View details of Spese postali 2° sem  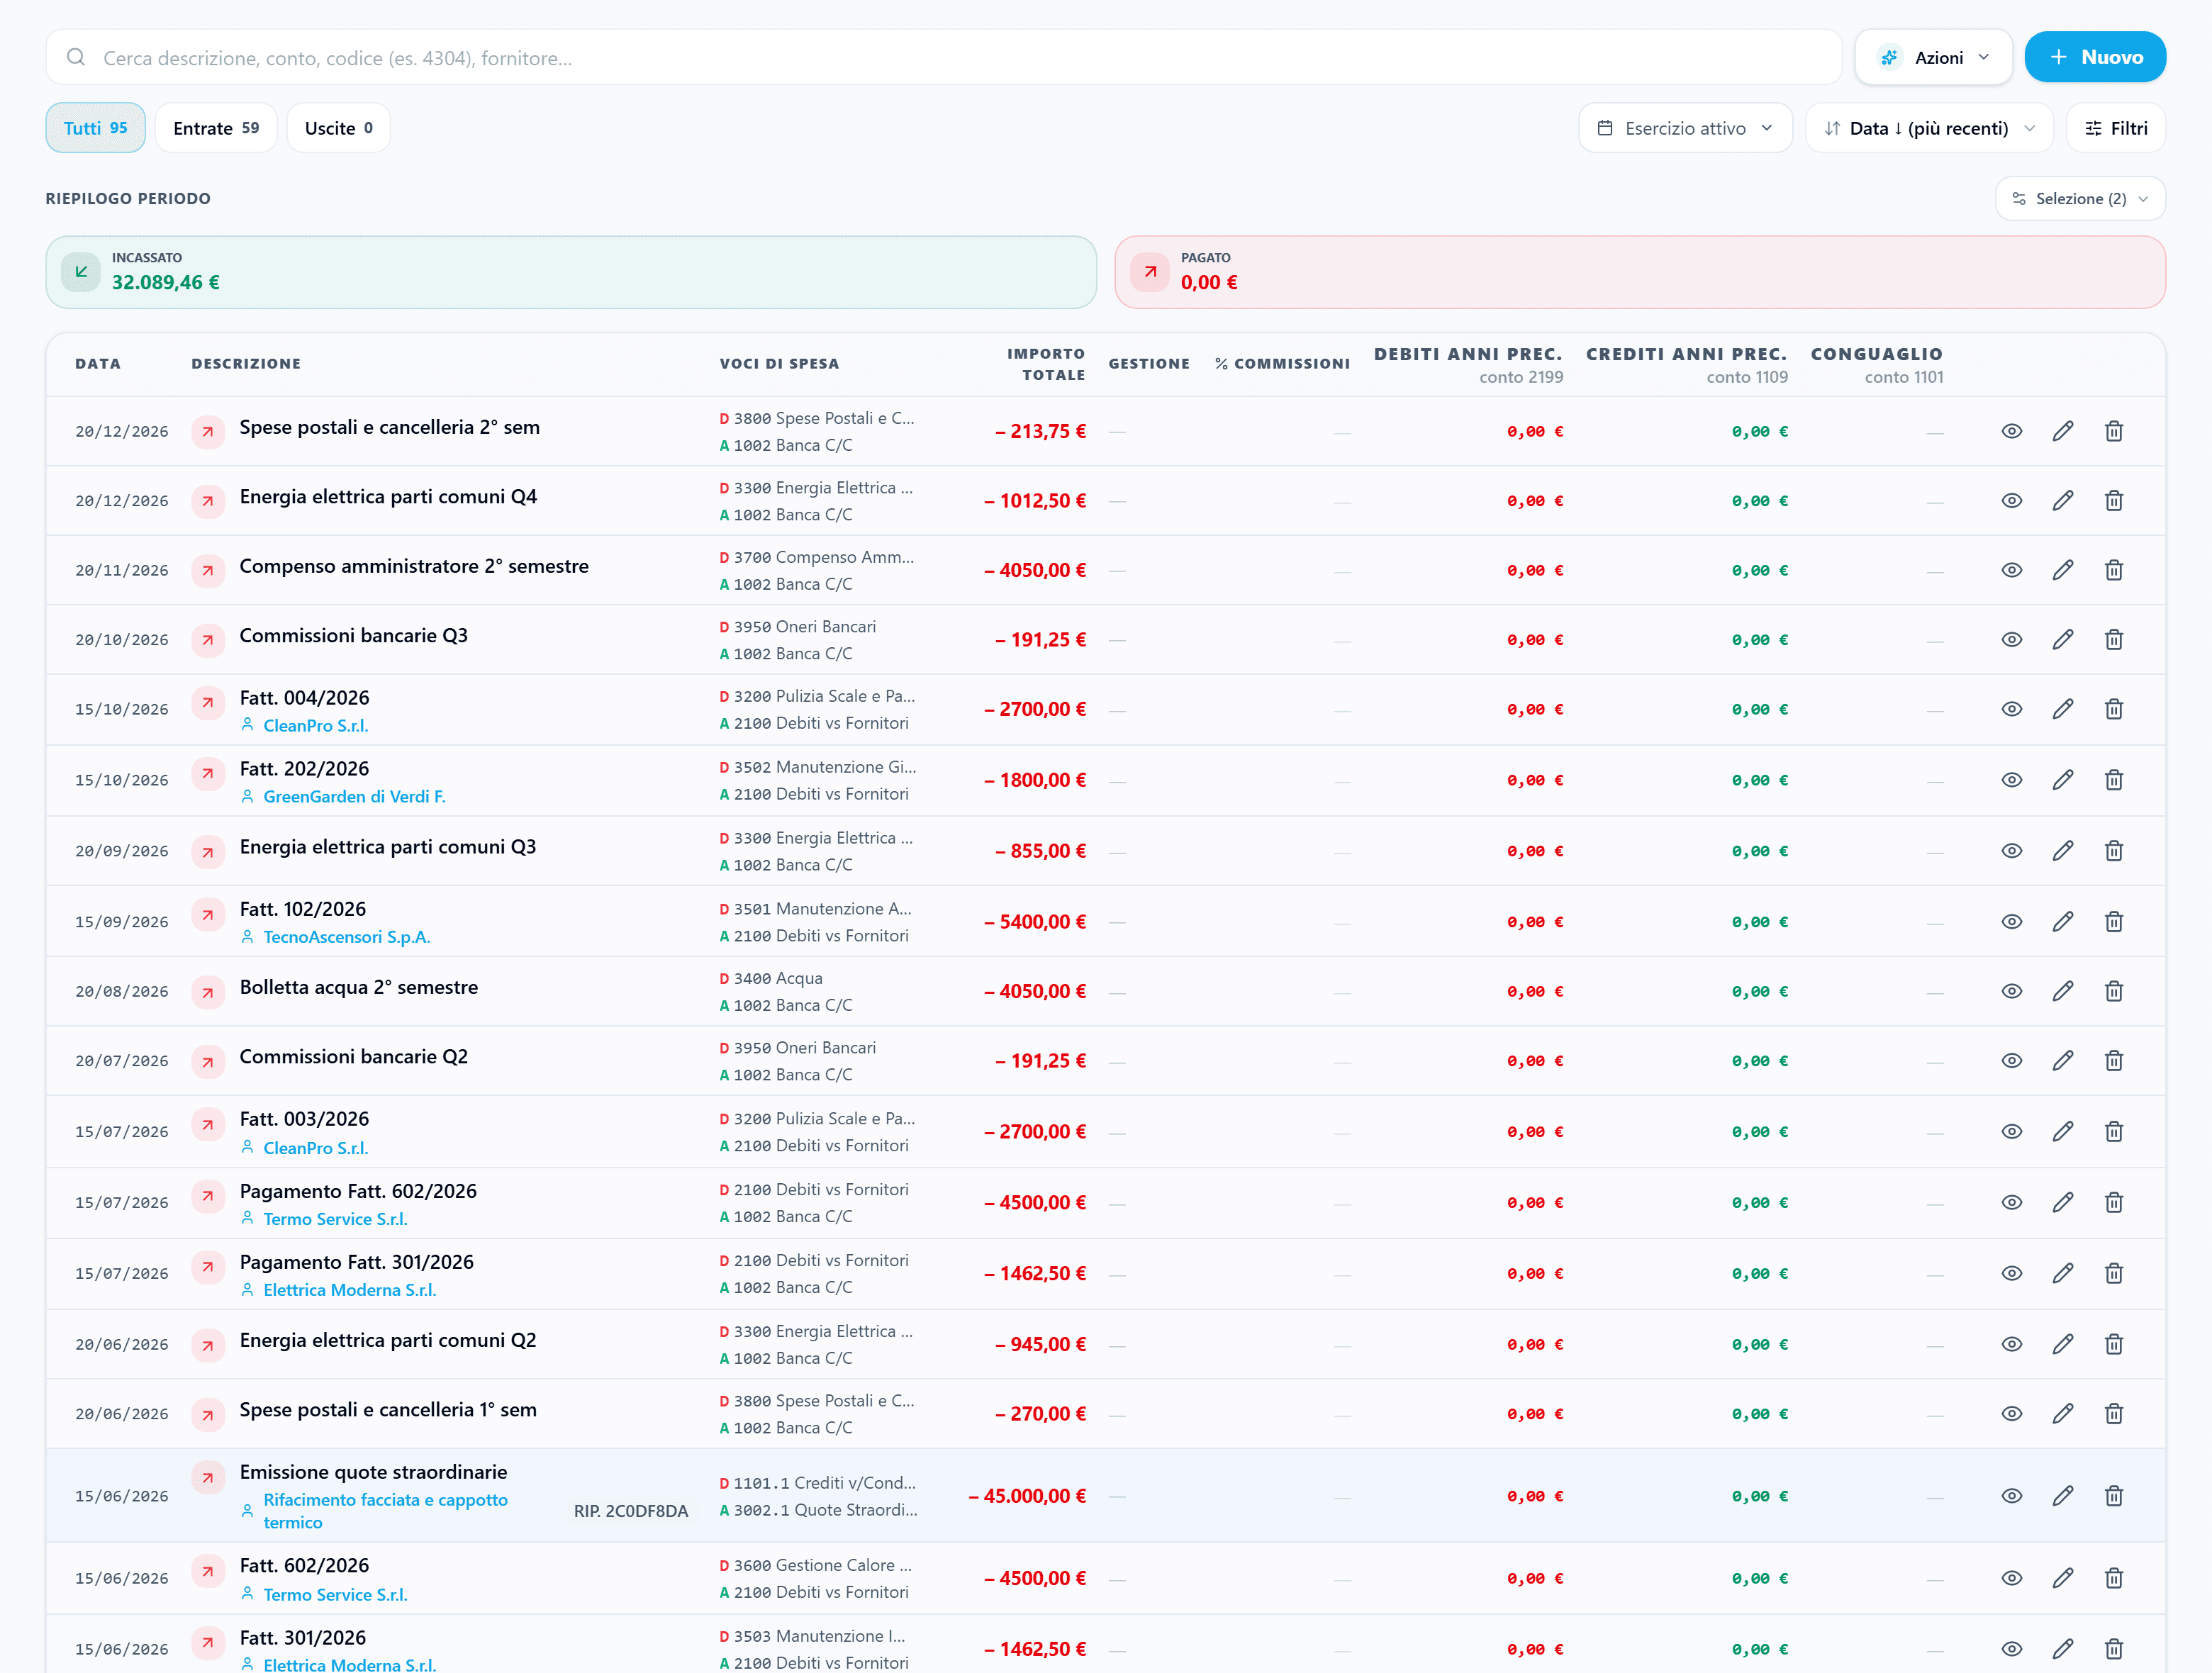(x=2011, y=431)
